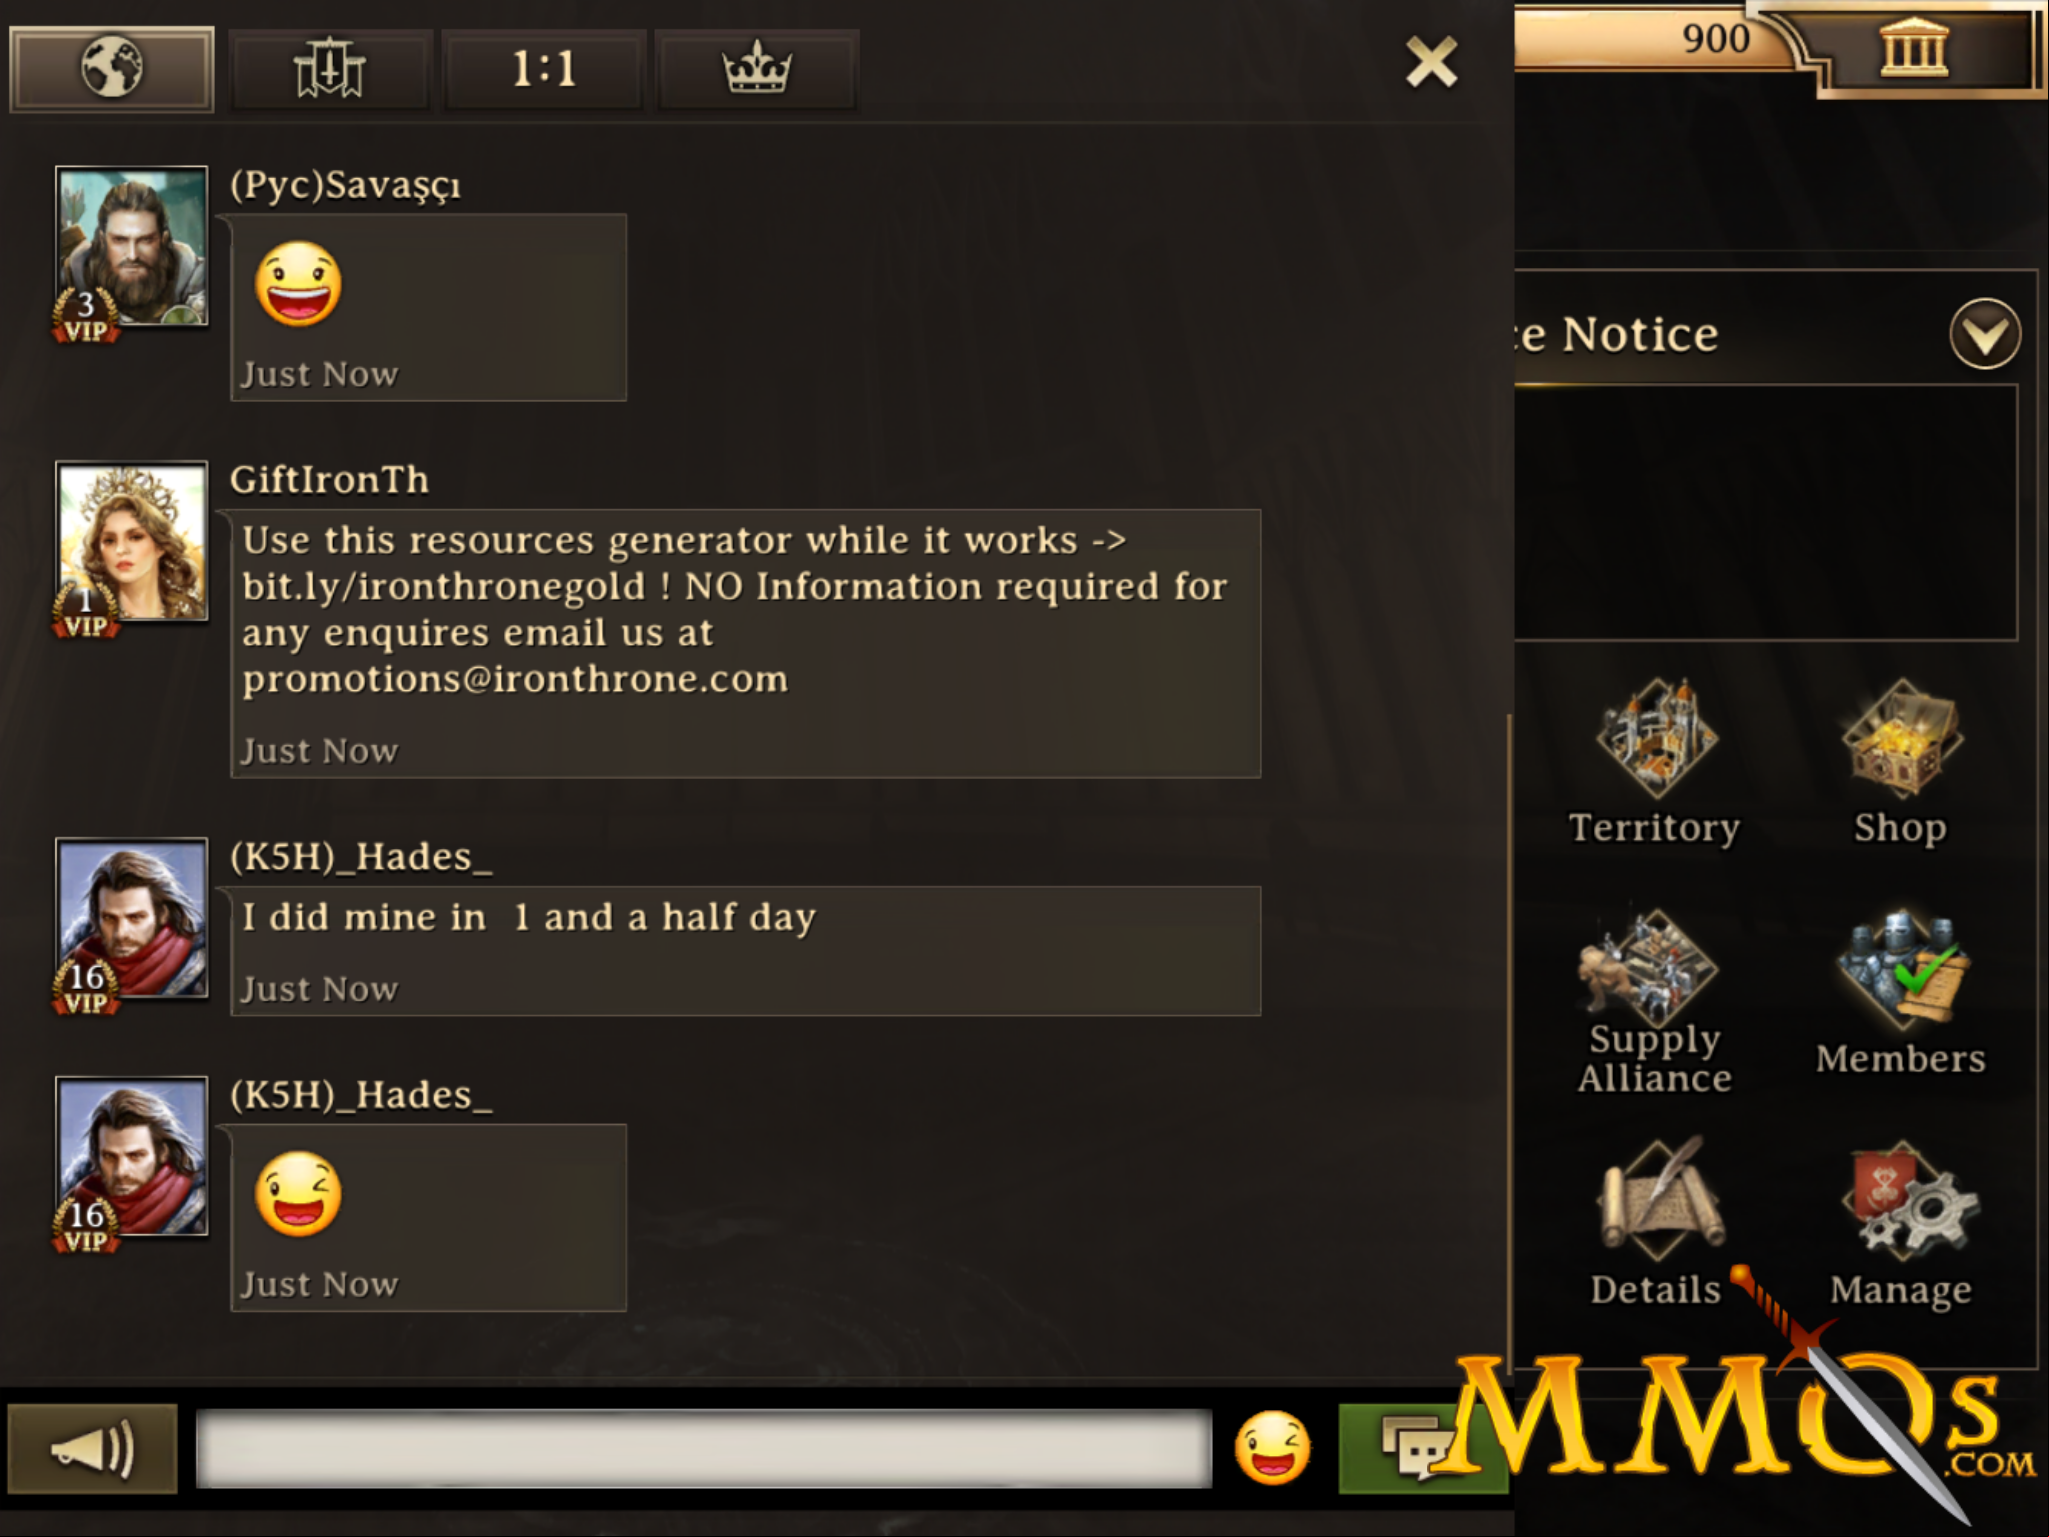Toggle the megaphone broadcast button
Viewport: 2049px width, 1537px height.
[93, 1448]
